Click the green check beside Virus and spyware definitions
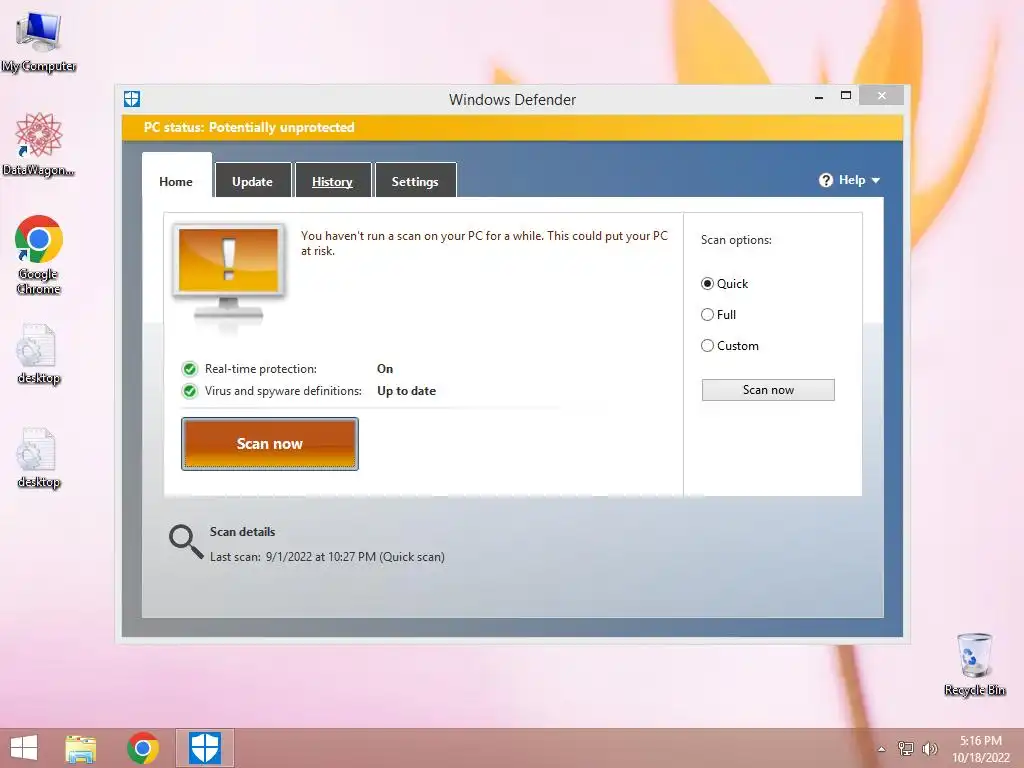Screen dimensions: 1024x768 pyautogui.click(x=189, y=391)
